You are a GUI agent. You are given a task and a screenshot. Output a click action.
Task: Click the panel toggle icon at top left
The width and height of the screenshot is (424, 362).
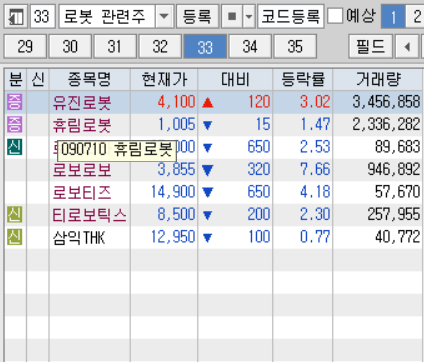(16, 16)
